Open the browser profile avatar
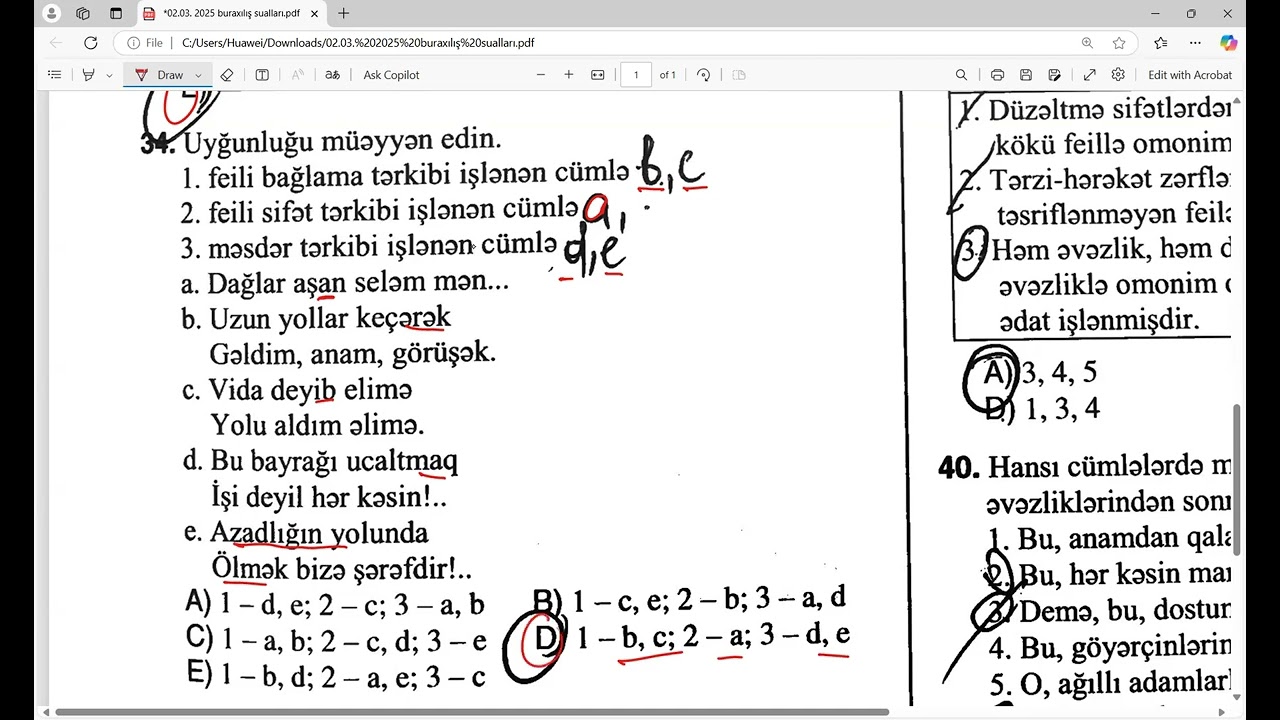The image size is (1280, 720). tap(52, 13)
